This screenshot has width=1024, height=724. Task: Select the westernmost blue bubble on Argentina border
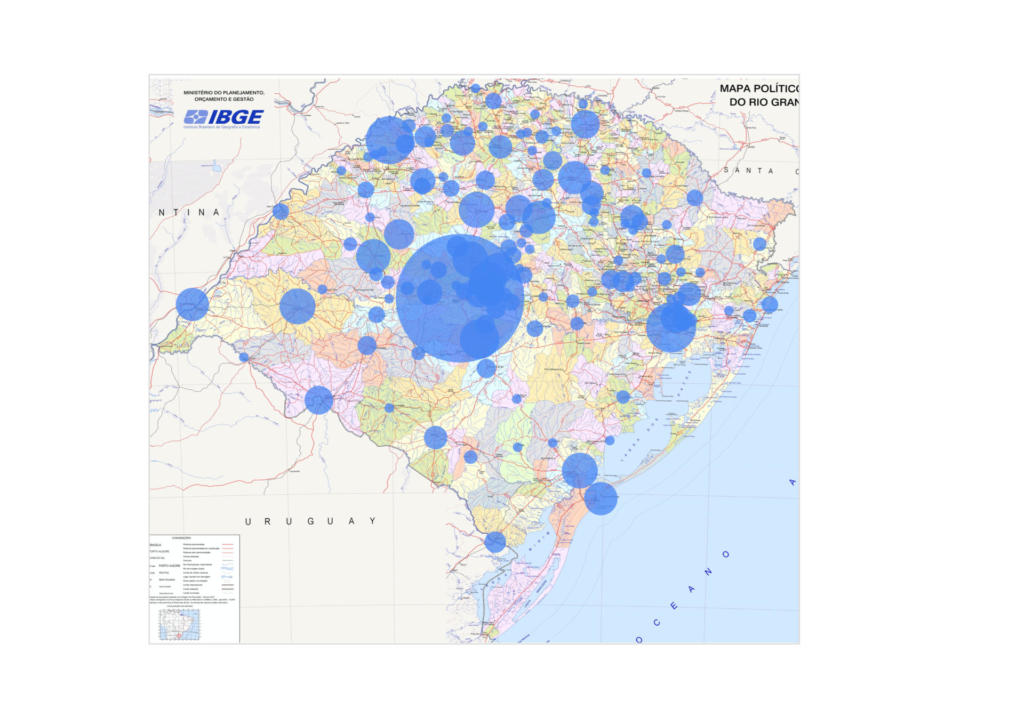click(192, 304)
